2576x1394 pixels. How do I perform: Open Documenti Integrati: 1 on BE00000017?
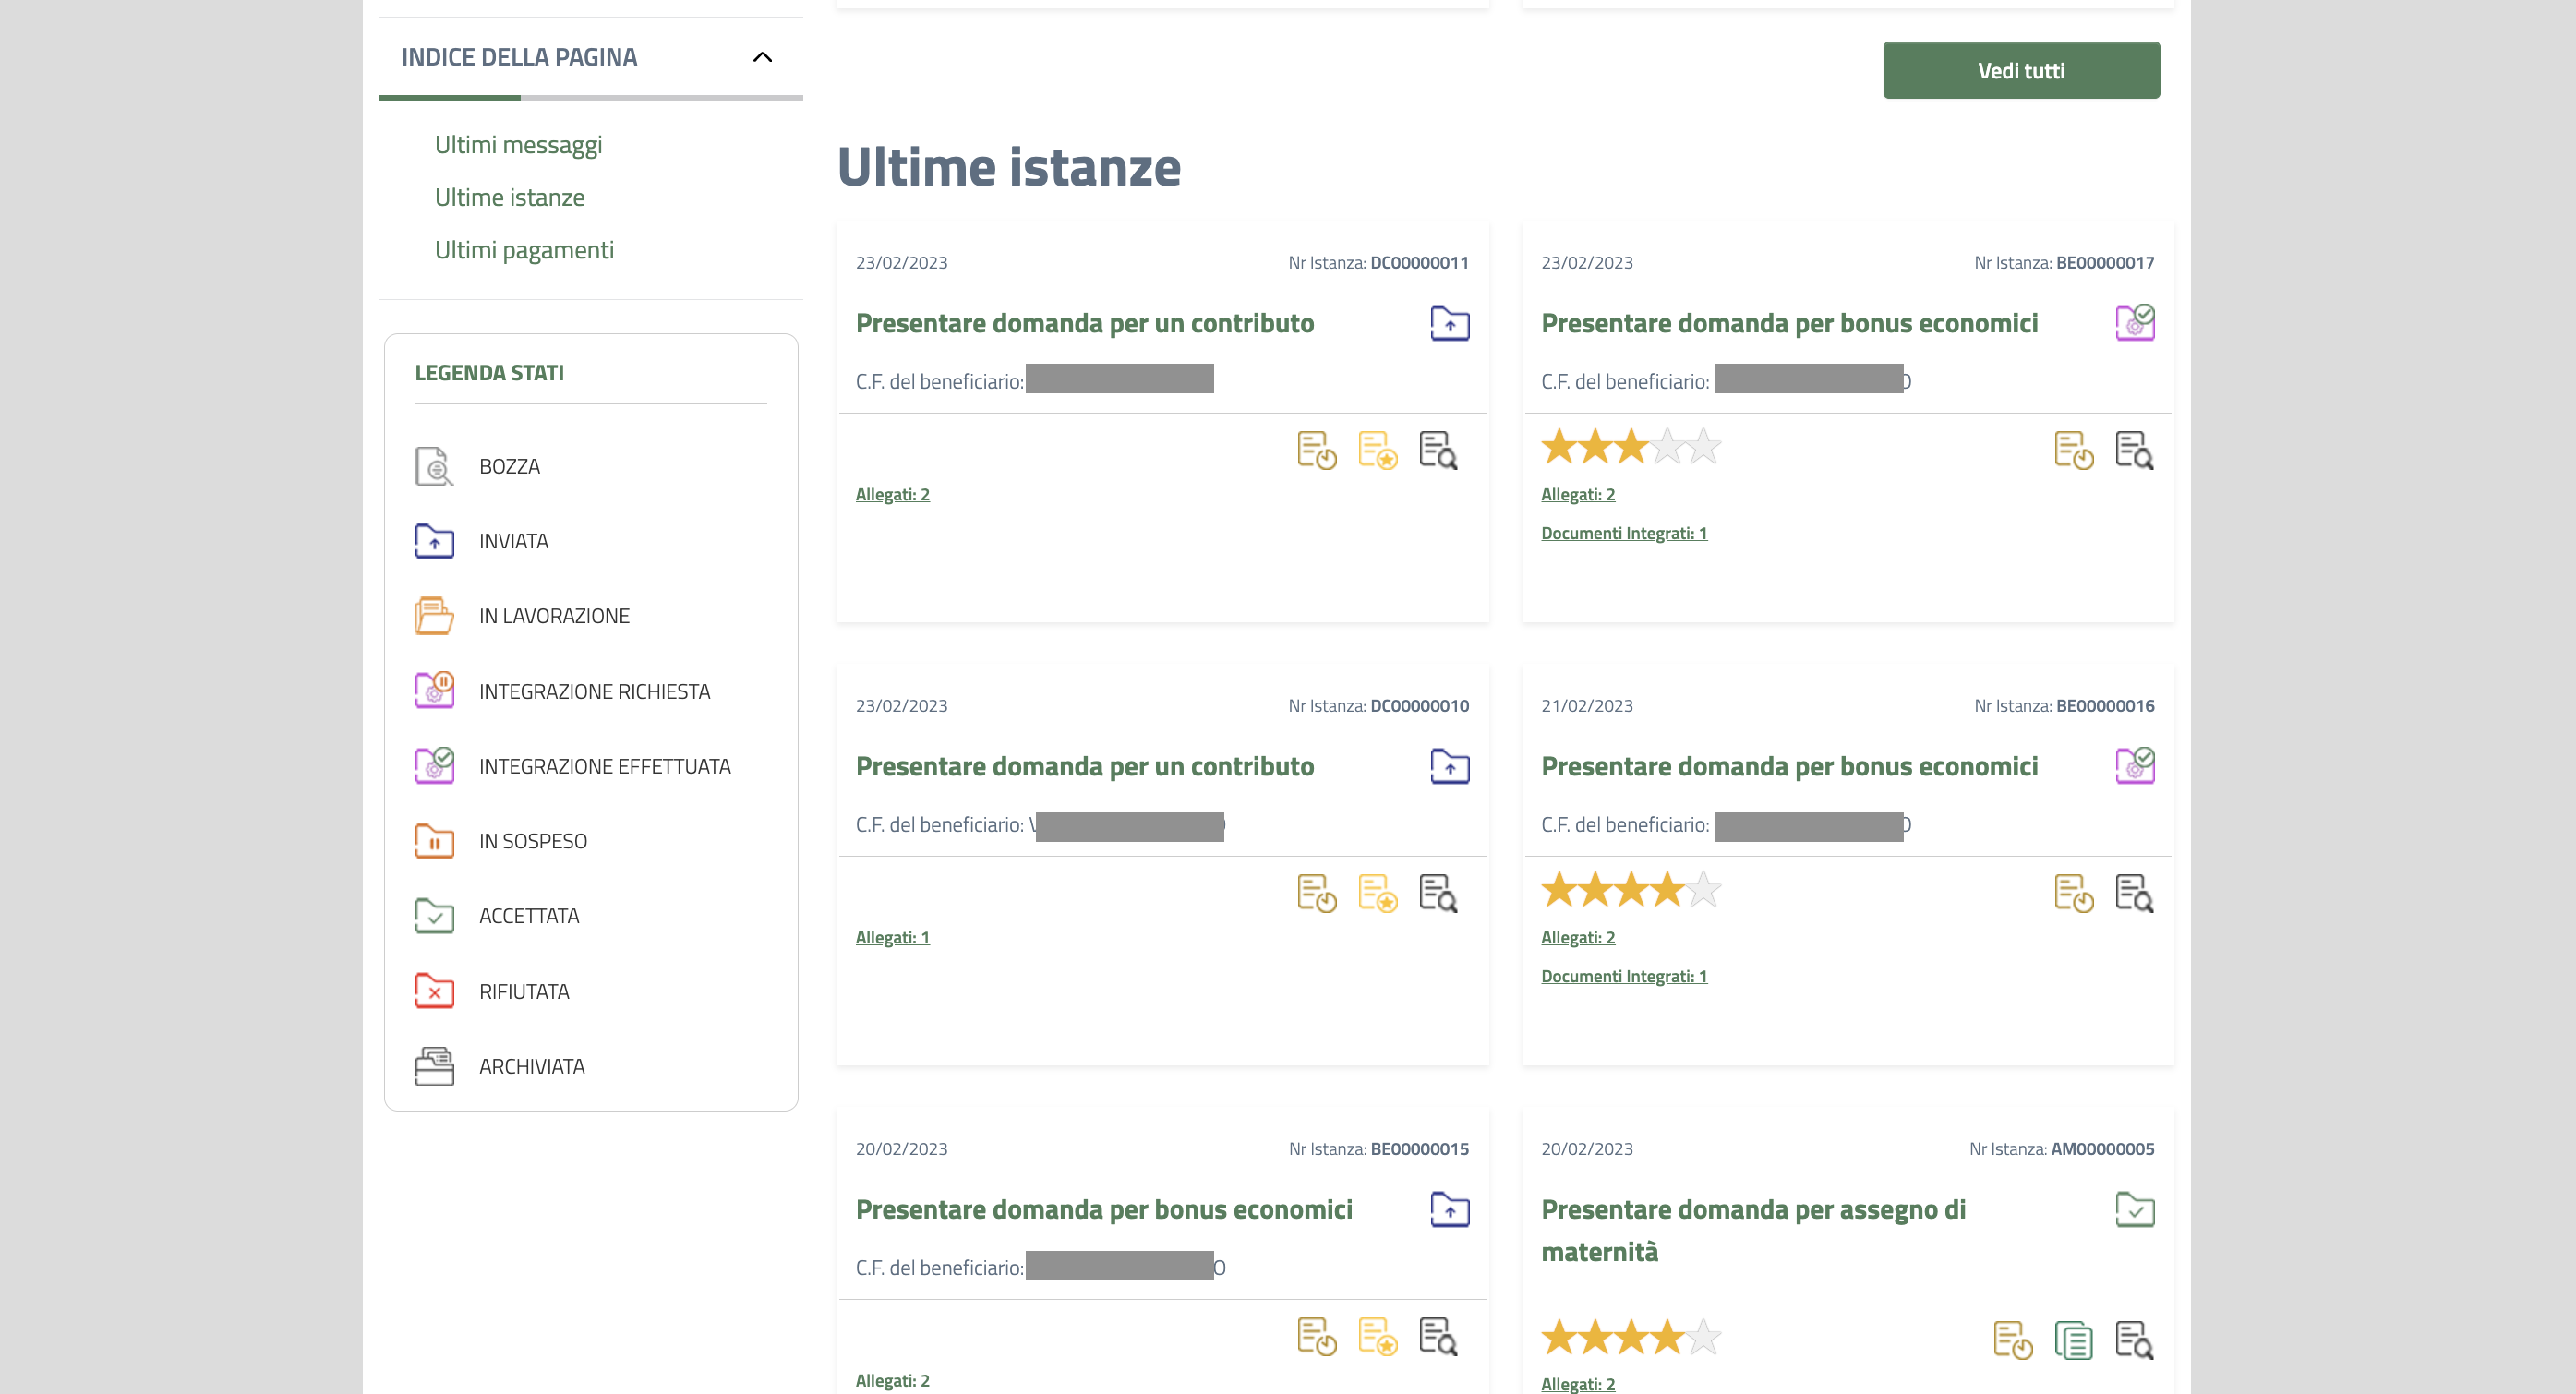point(1623,533)
